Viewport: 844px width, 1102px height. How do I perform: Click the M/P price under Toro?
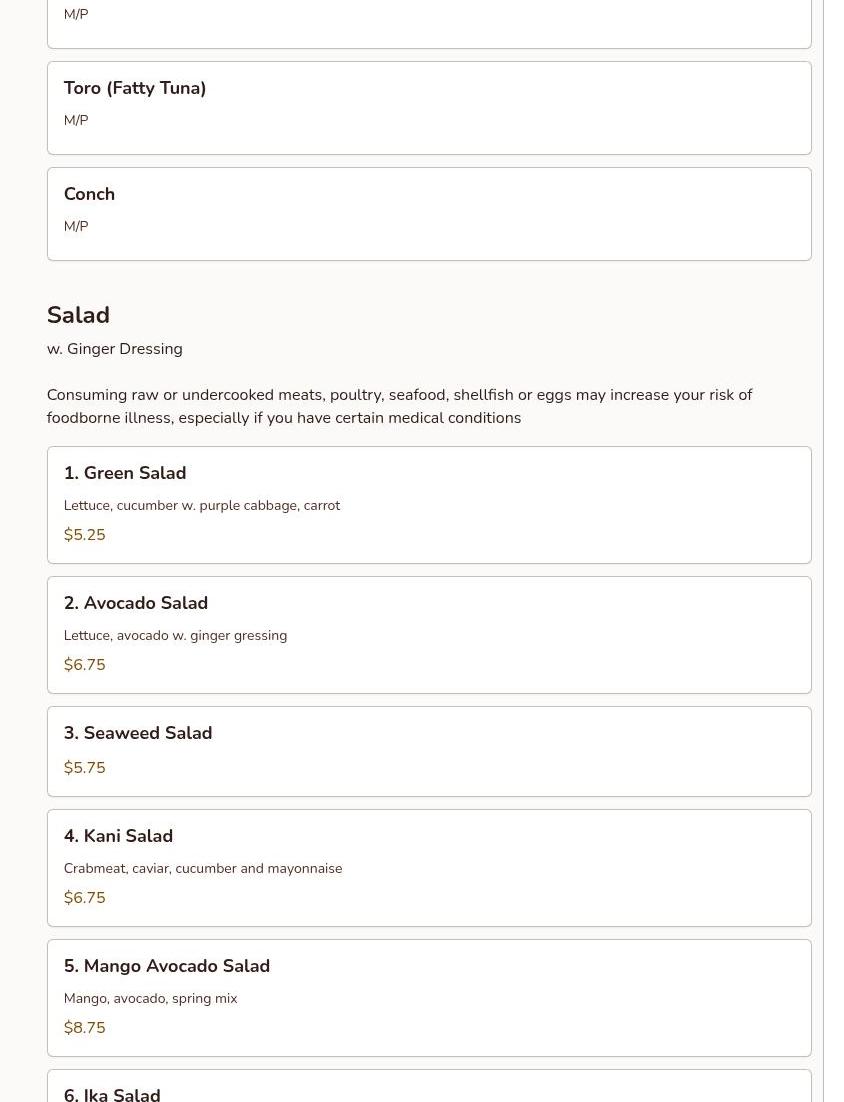76,120
